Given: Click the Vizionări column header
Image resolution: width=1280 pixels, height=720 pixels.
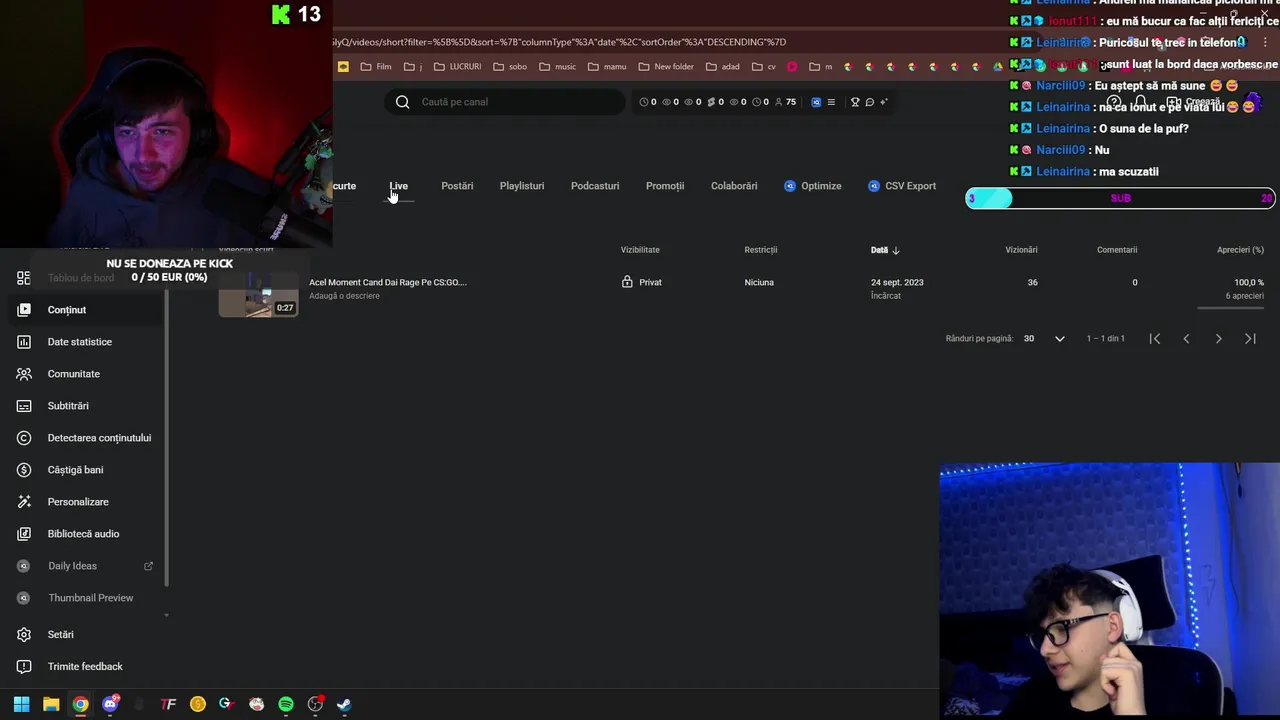Looking at the screenshot, I should [1021, 250].
